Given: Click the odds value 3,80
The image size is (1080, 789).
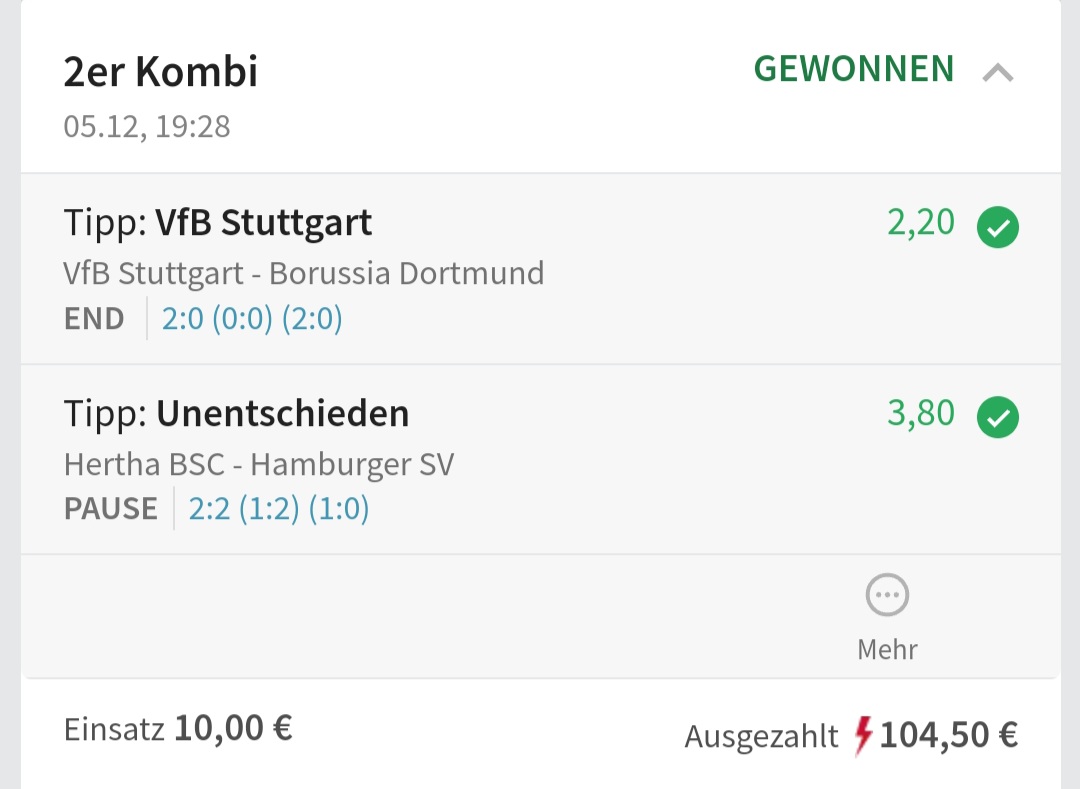Looking at the screenshot, I should click(920, 413).
